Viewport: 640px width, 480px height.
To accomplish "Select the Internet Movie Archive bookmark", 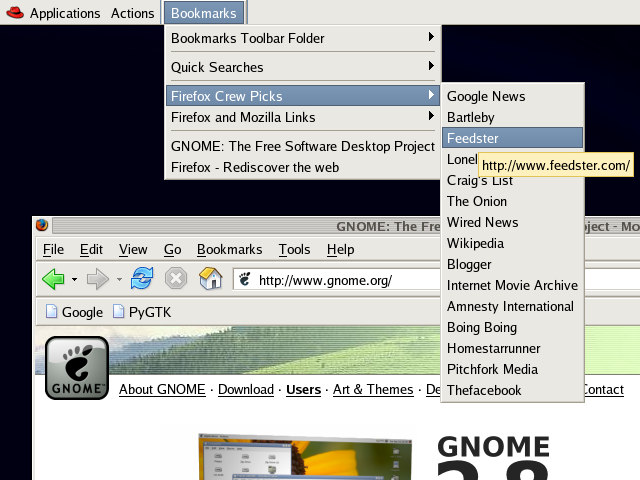I will point(512,285).
